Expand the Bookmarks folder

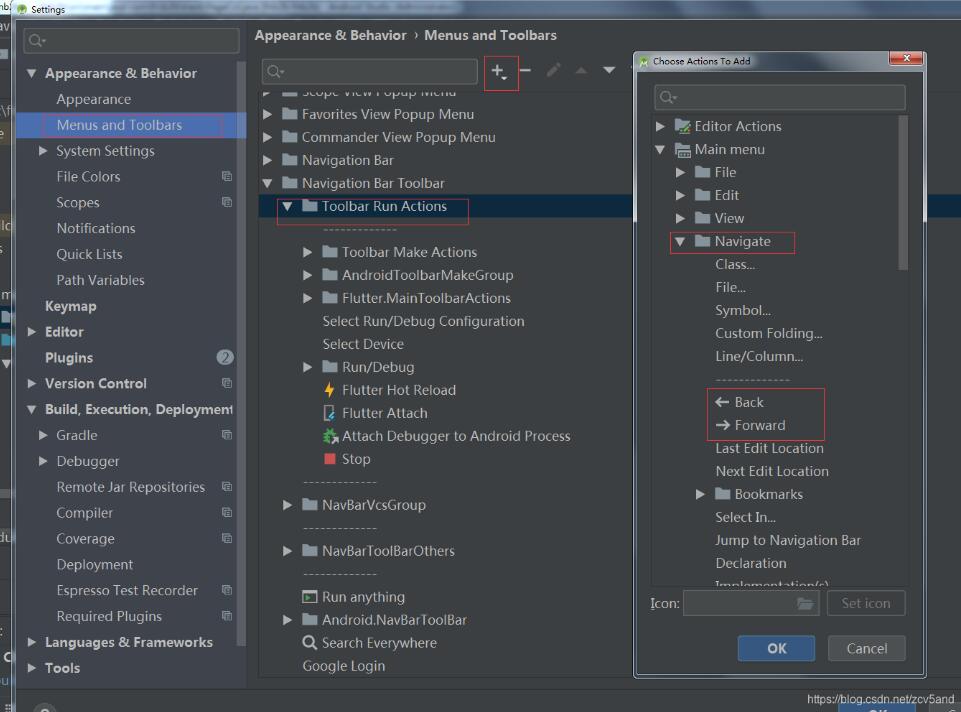700,494
